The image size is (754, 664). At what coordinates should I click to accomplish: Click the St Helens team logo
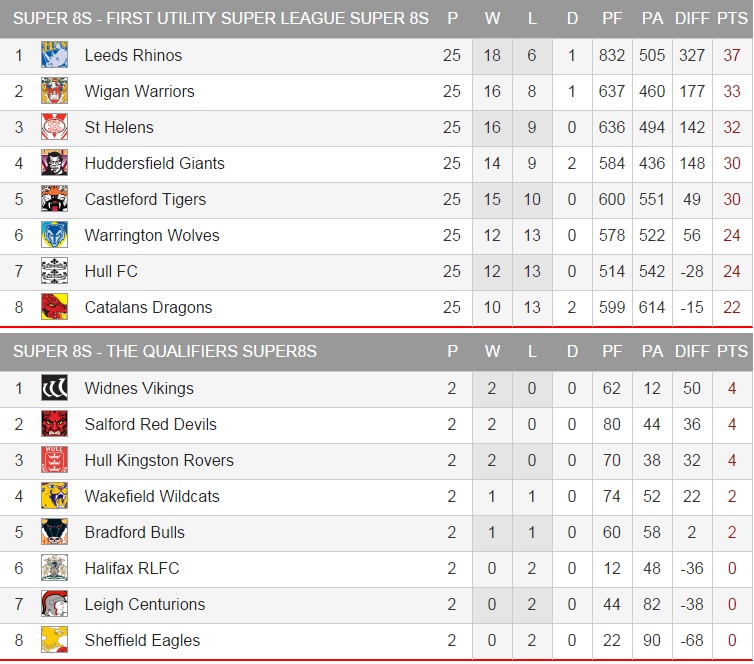[x=54, y=127]
